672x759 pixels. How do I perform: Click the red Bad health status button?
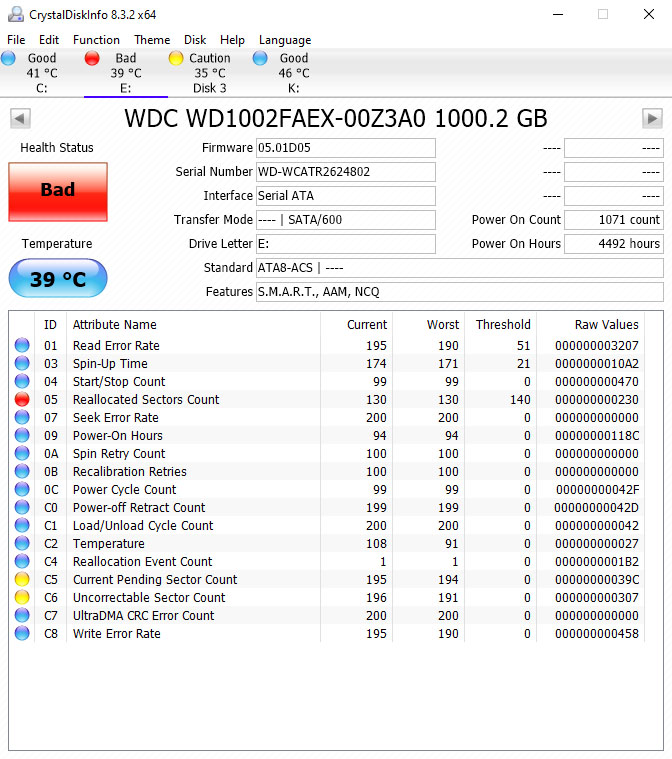point(58,192)
